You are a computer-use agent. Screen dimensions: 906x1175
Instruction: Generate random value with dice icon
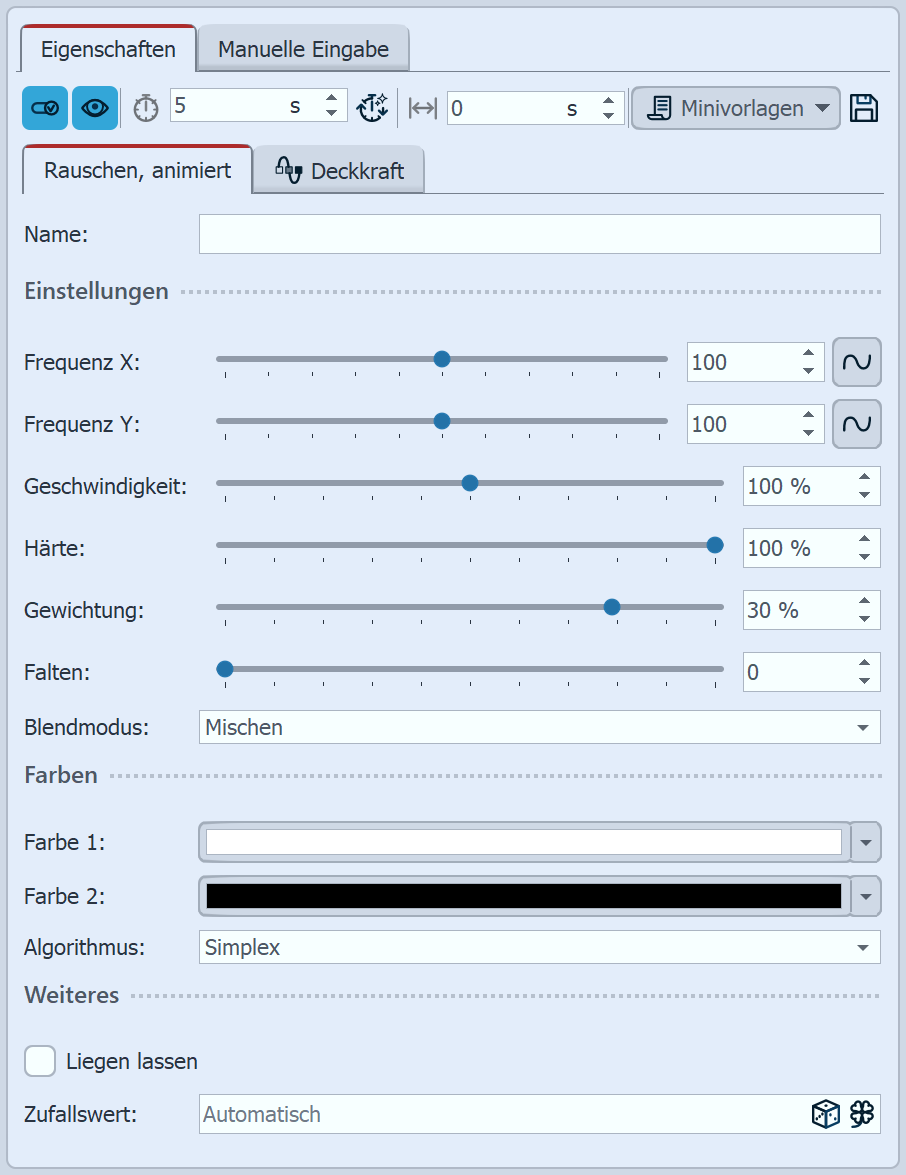coord(826,1114)
